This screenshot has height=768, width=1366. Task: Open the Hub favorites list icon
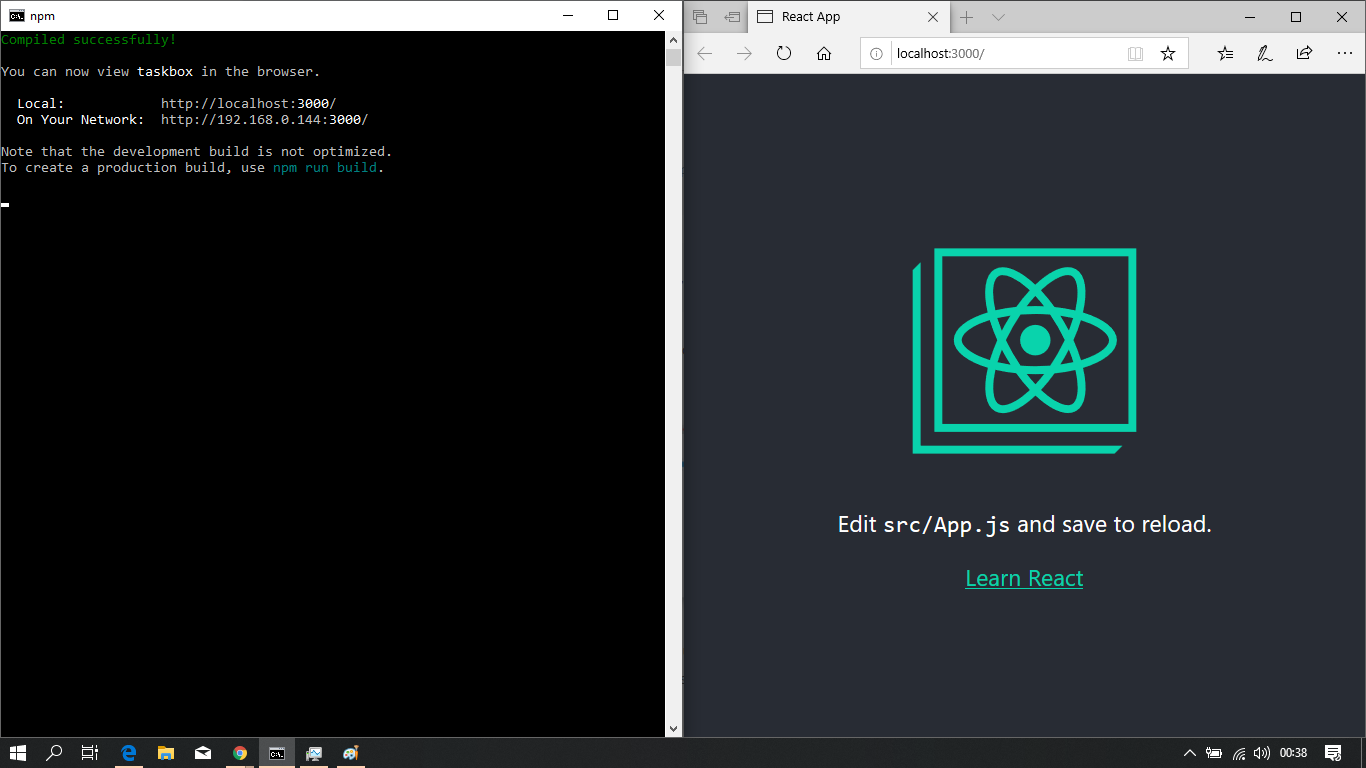1225,53
